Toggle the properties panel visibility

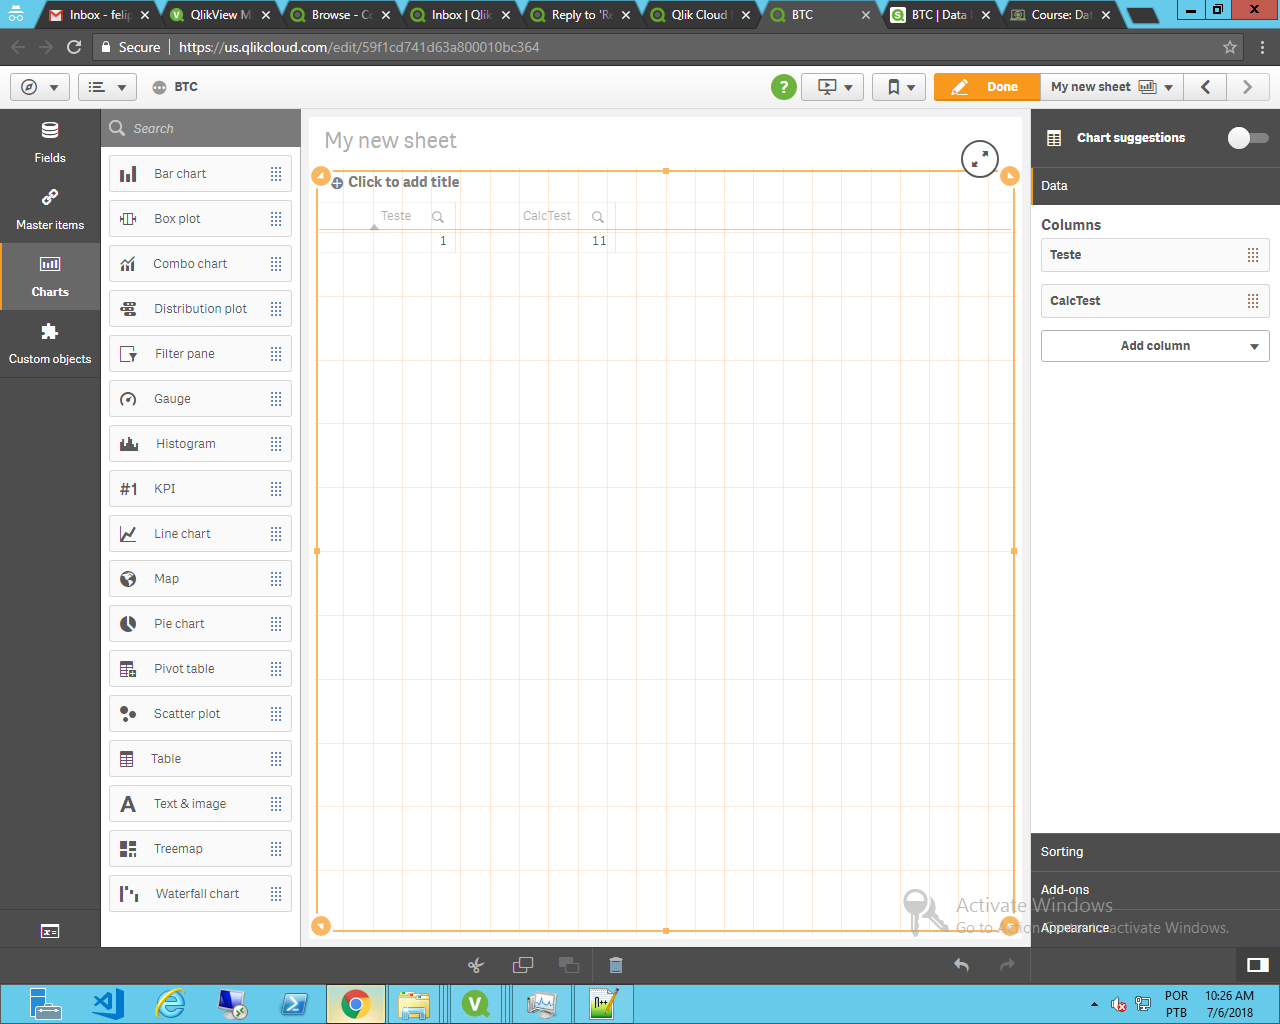click(x=1258, y=965)
